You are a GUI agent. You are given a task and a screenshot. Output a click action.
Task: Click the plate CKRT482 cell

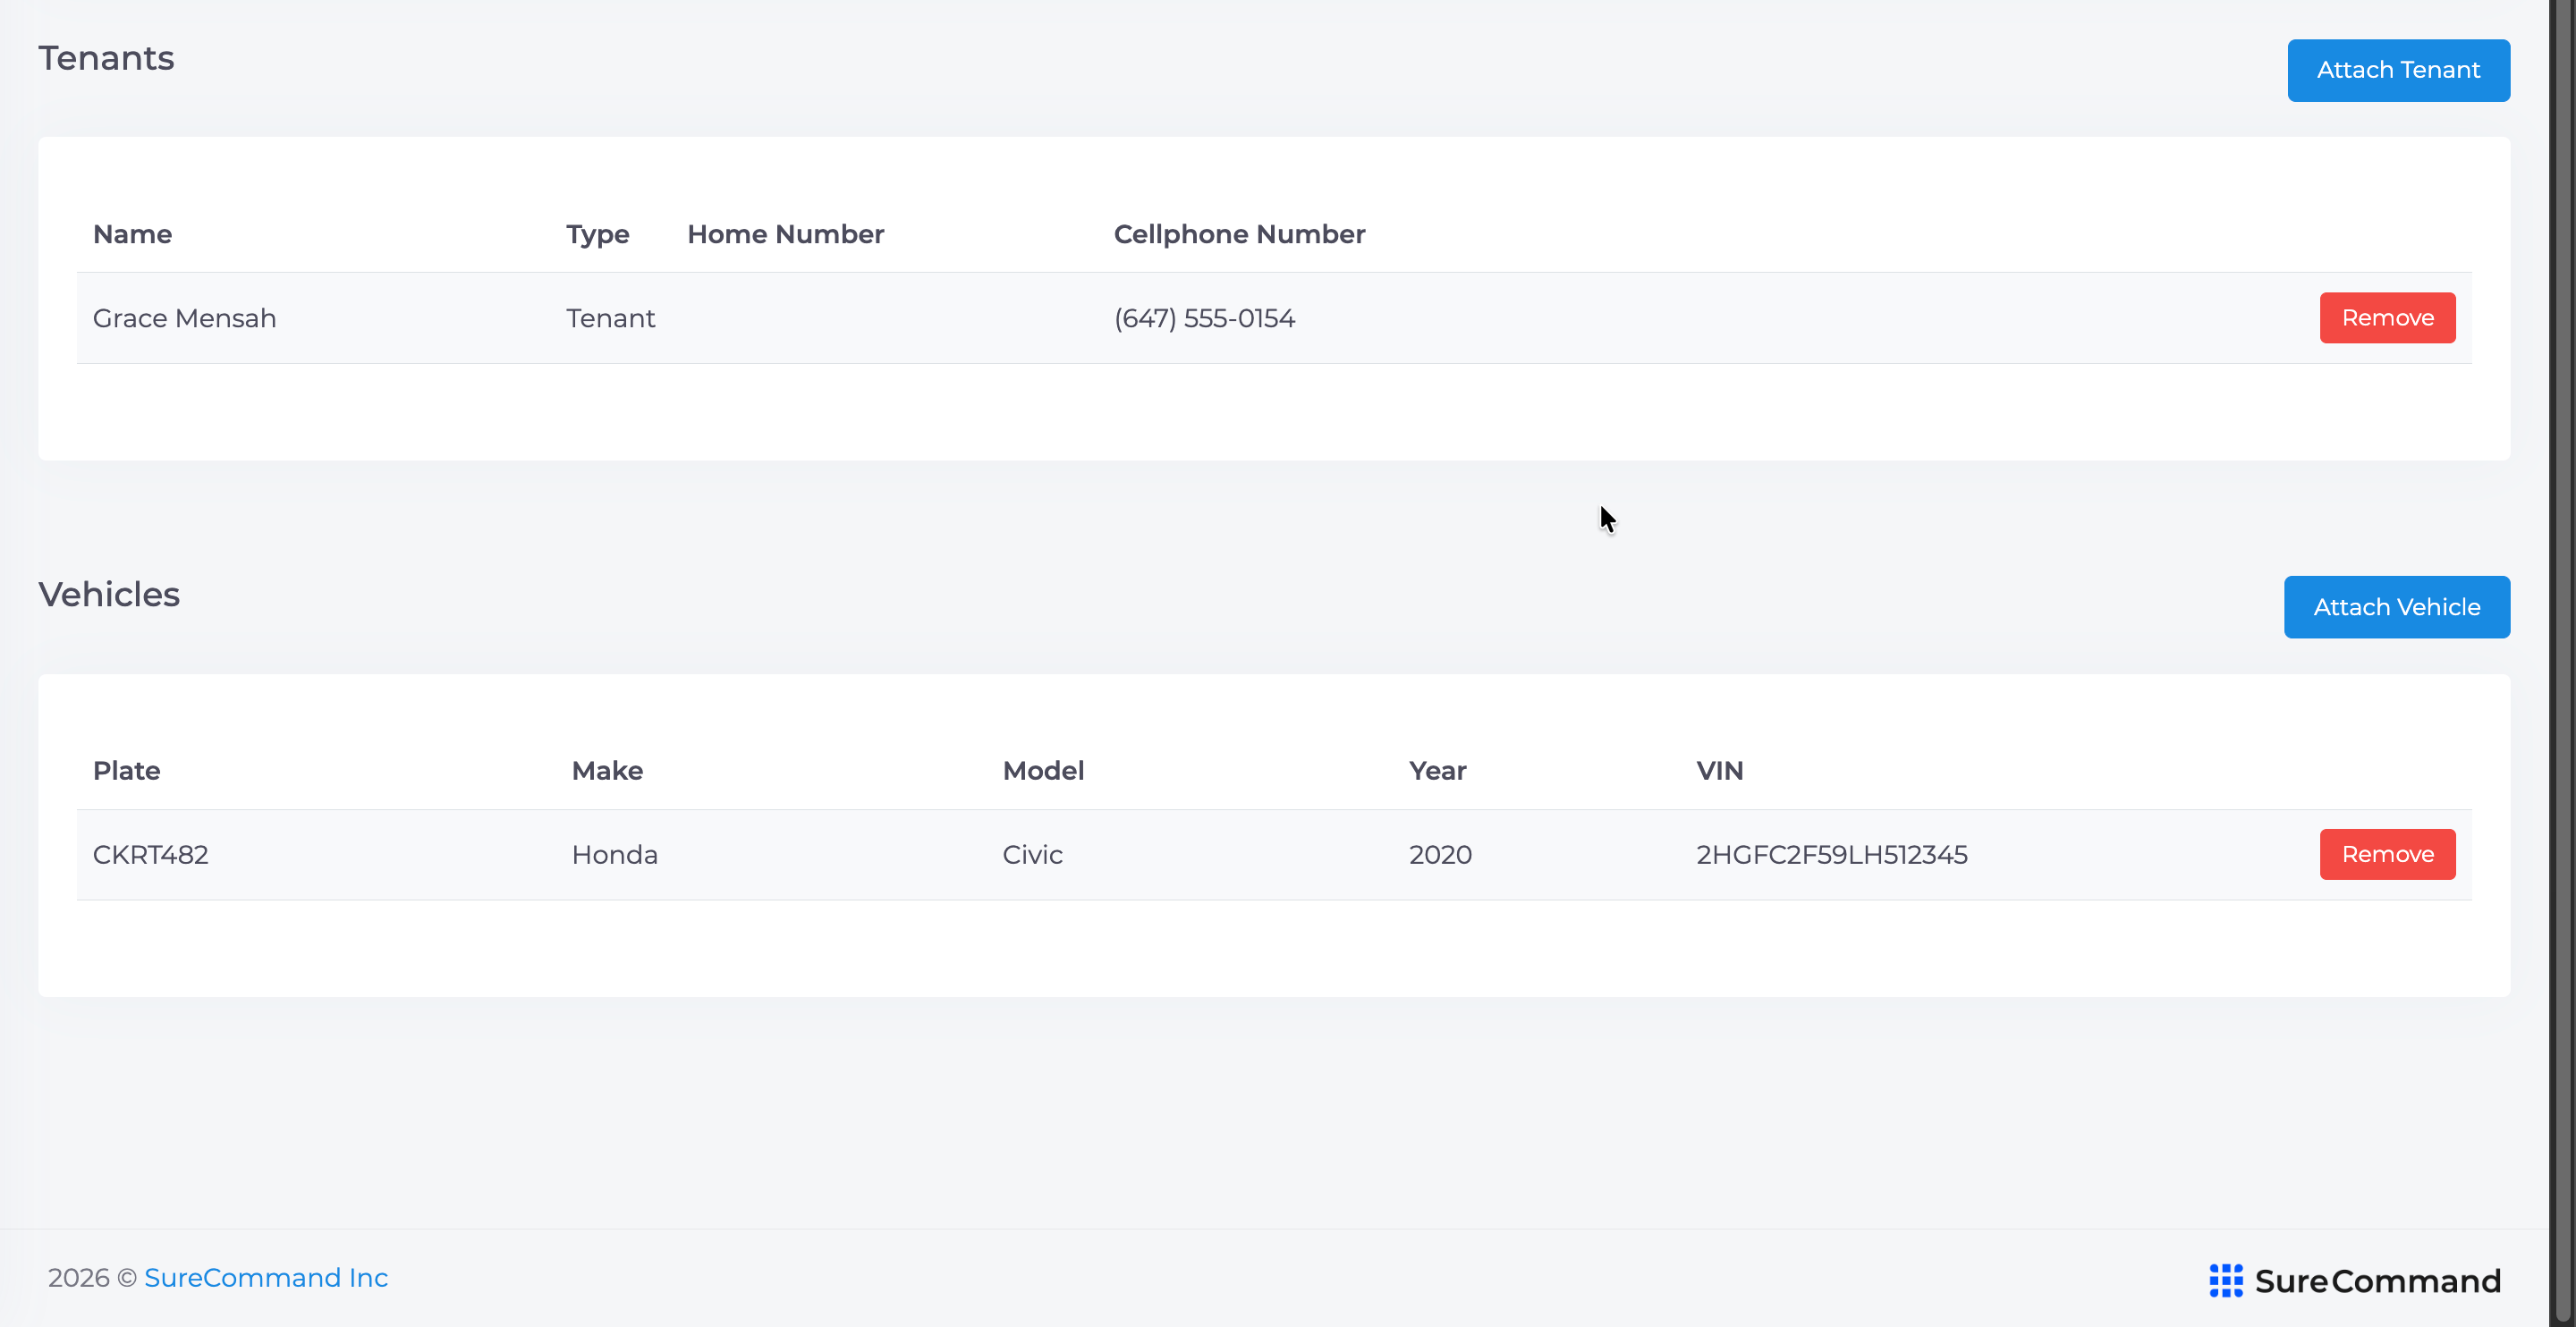coord(151,855)
